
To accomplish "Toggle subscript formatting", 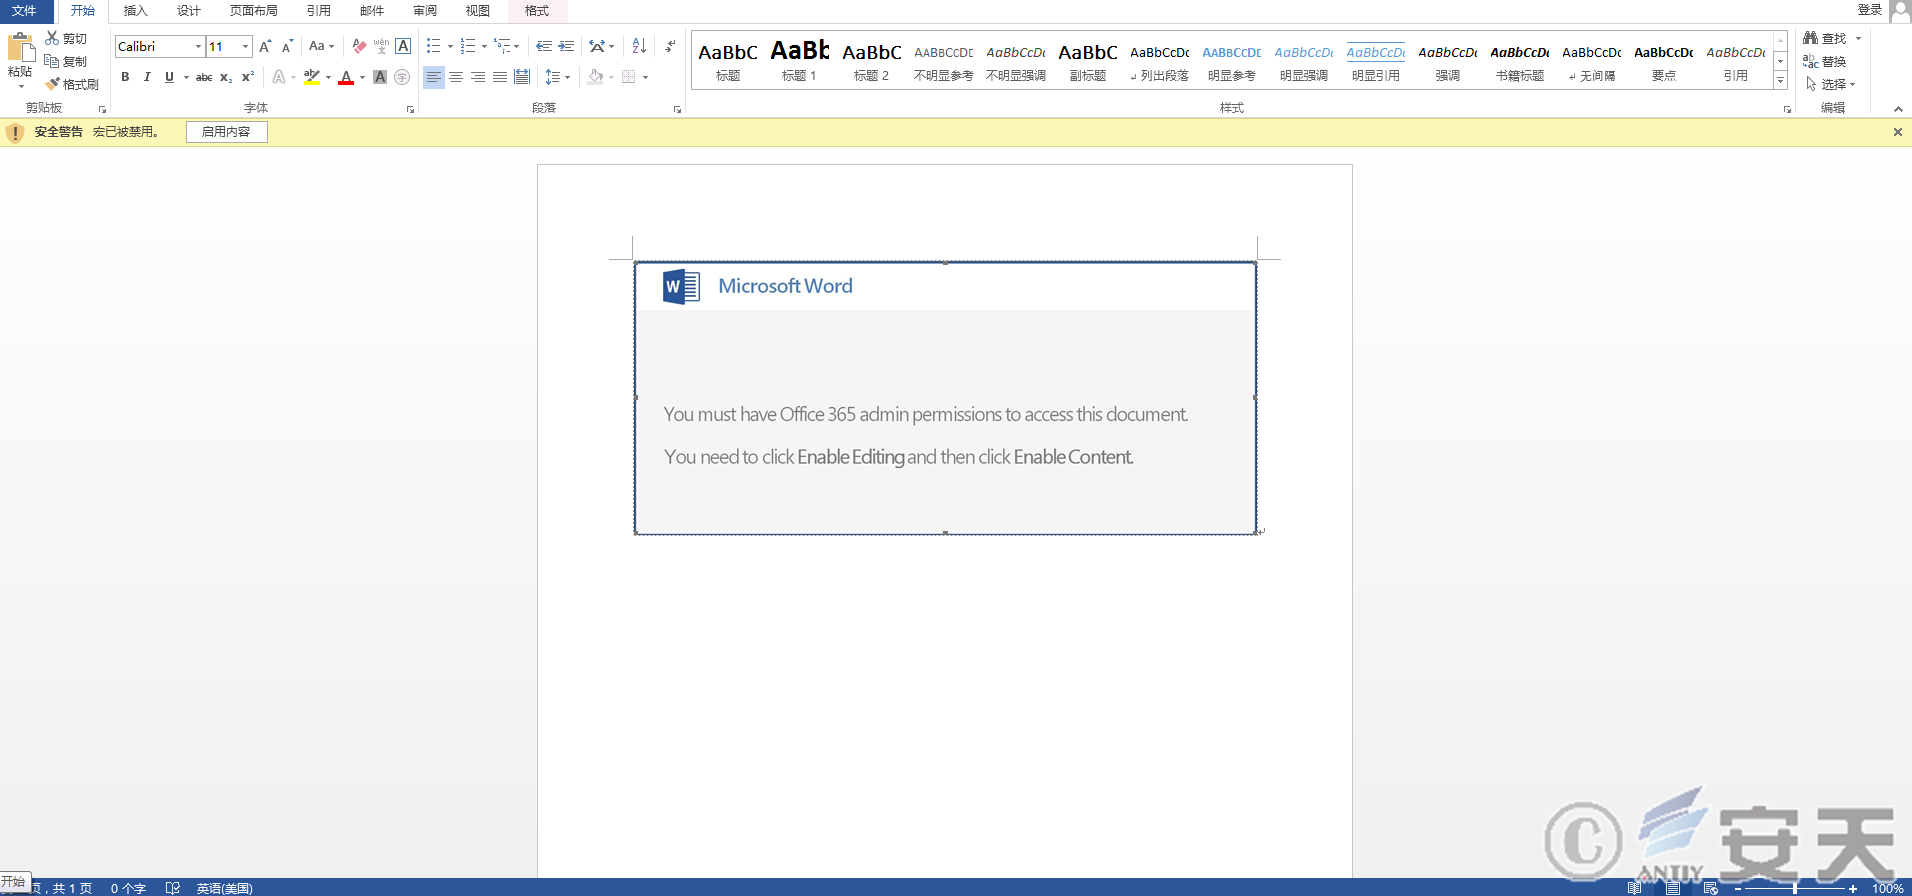I will [226, 77].
